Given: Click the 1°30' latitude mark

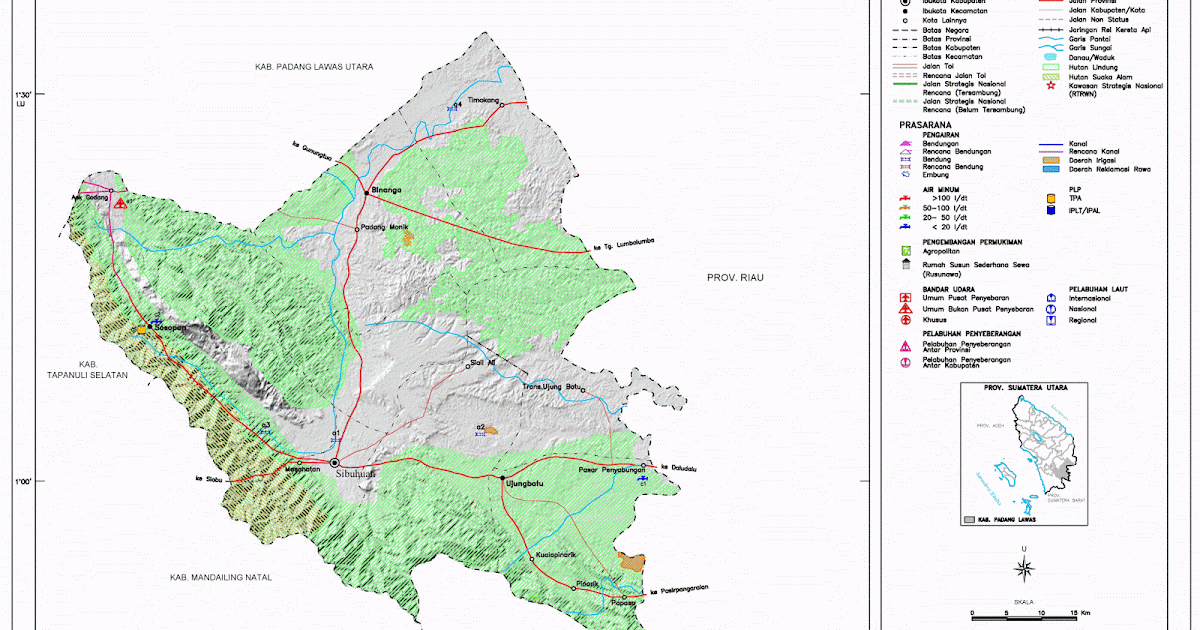Looking at the screenshot, I should tap(23, 95).
